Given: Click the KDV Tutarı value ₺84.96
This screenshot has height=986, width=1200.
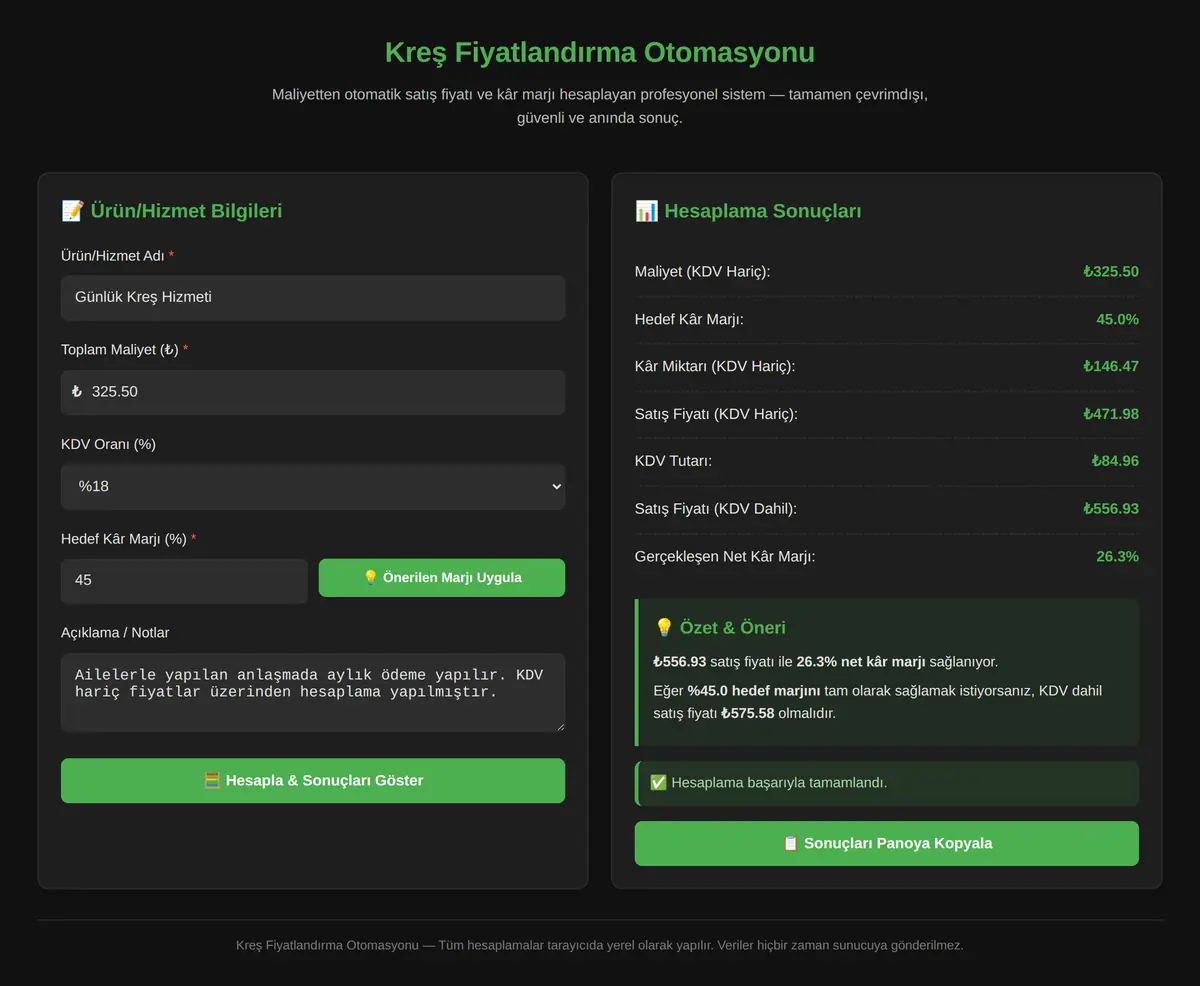Looking at the screenshot, I should point(1115,461).
